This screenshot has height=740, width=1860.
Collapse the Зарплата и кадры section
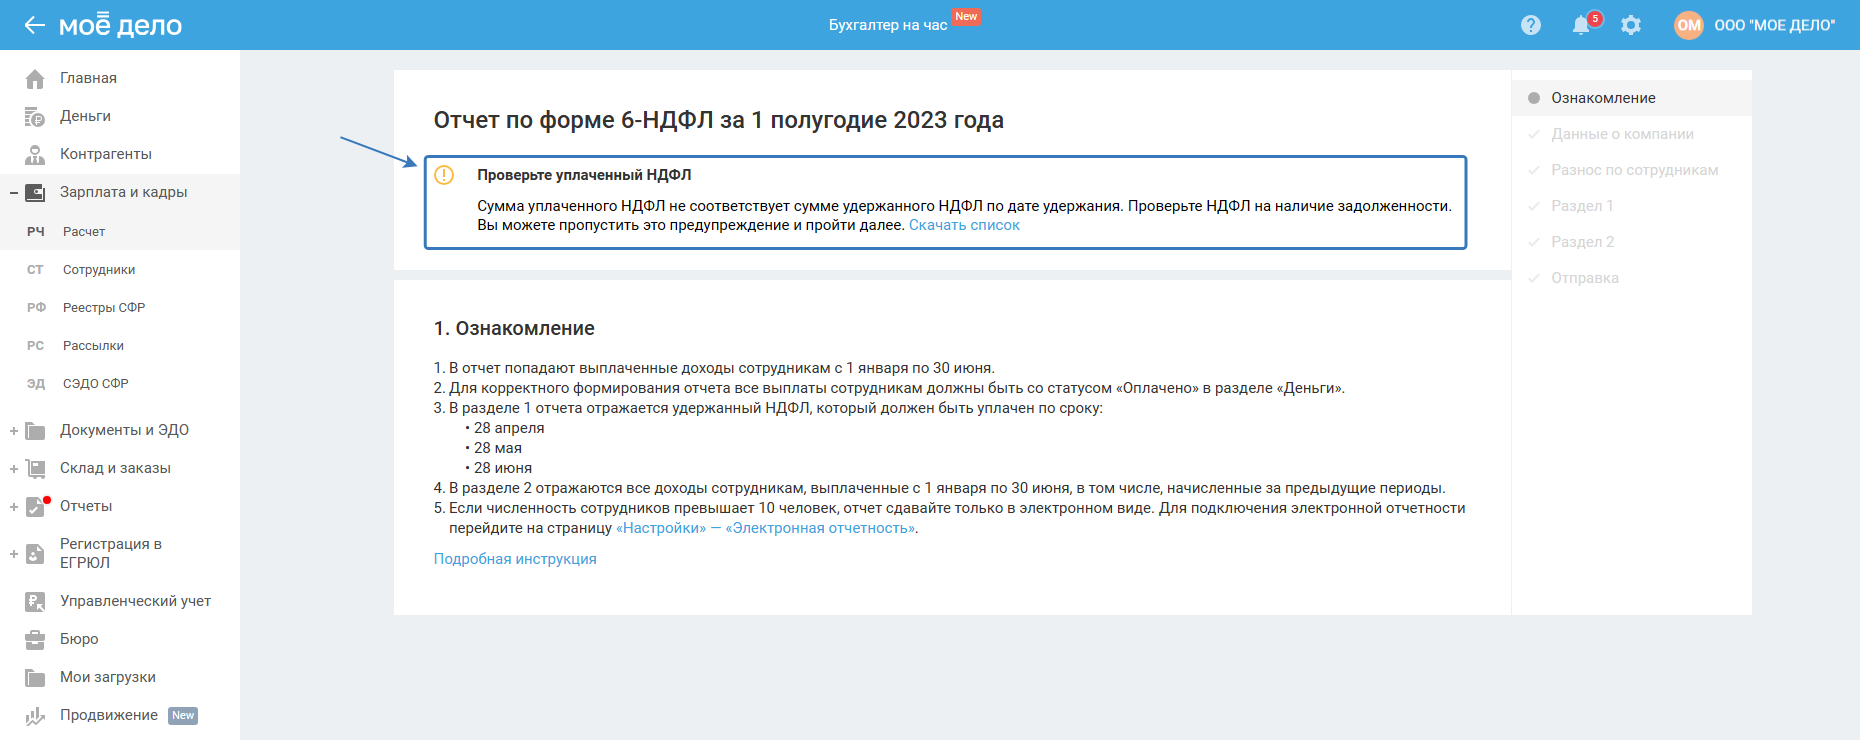(14, 192)
